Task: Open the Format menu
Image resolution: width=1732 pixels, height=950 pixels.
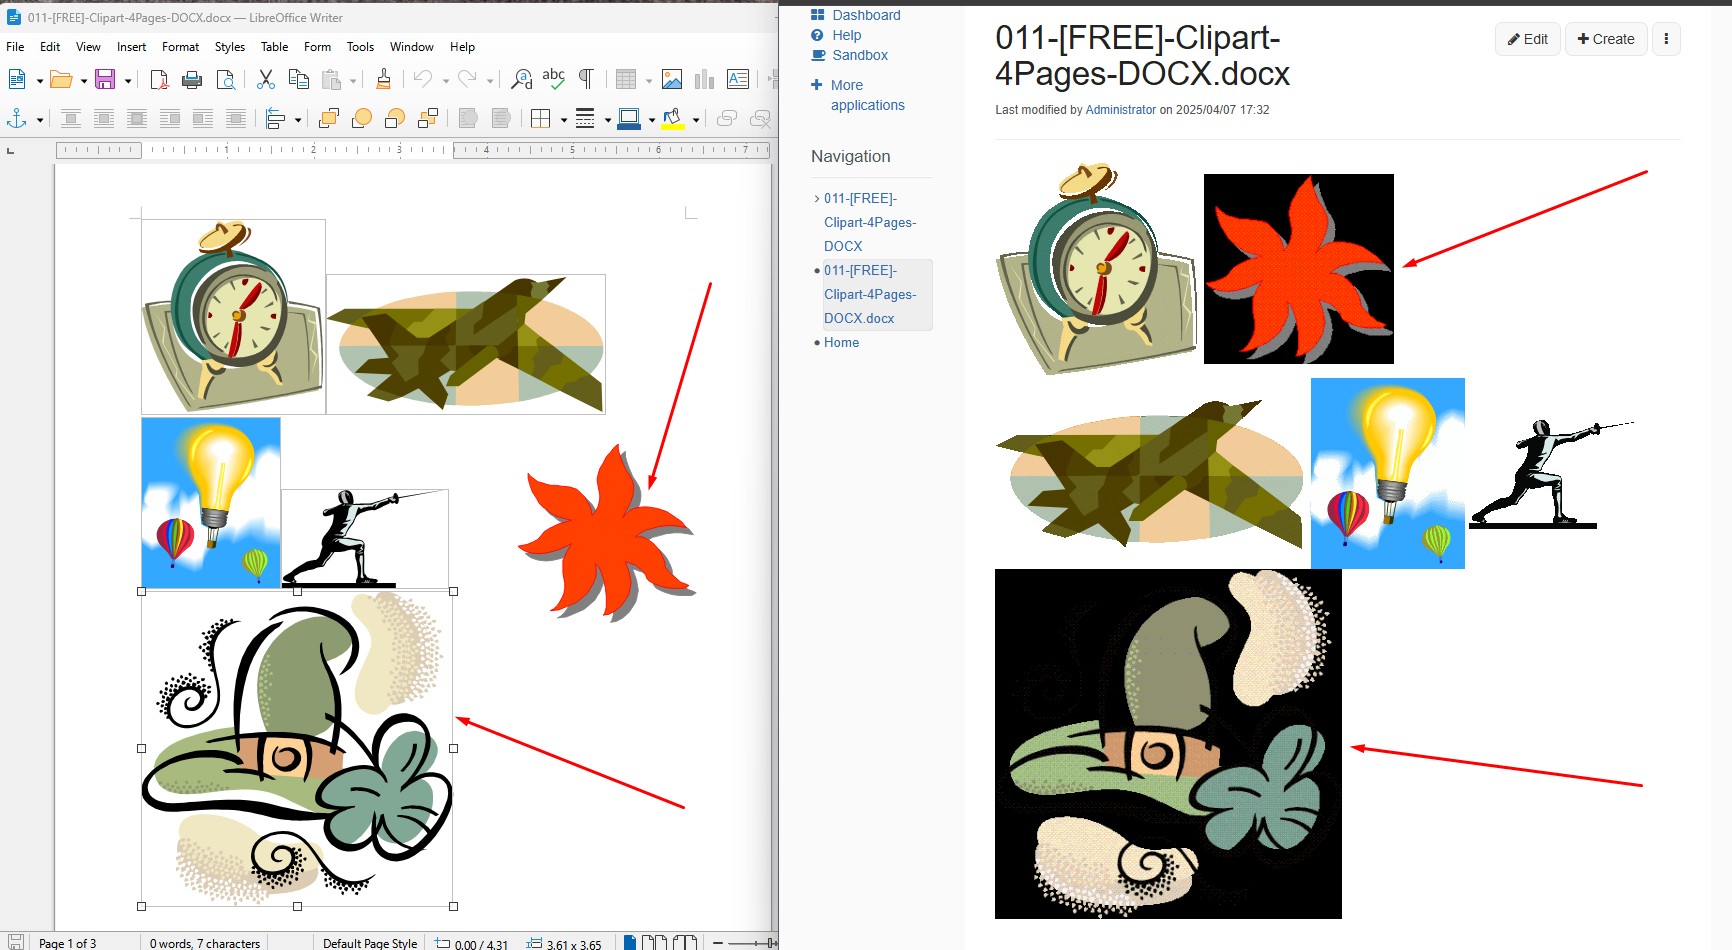Action: pos(180,47)
